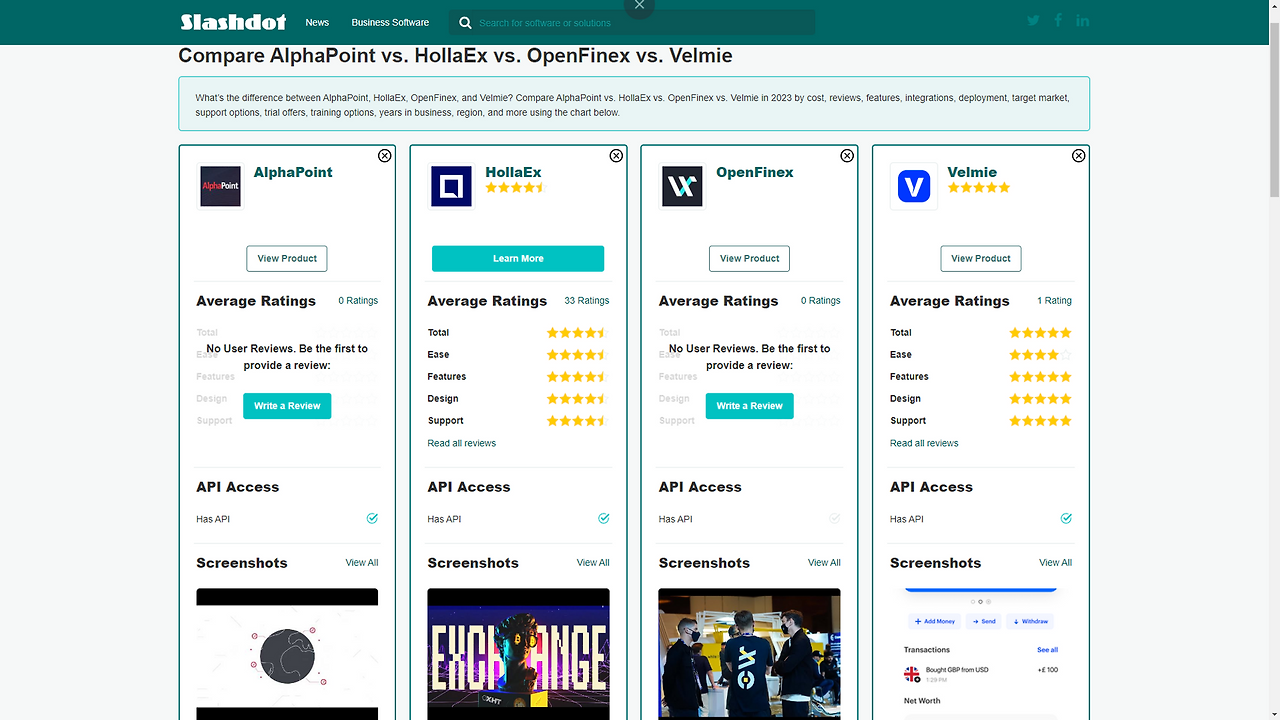Viewport: 1280px width, 720px height.
Task: Open Slashdot's LinkedIn page
Action: point(1083,21)
